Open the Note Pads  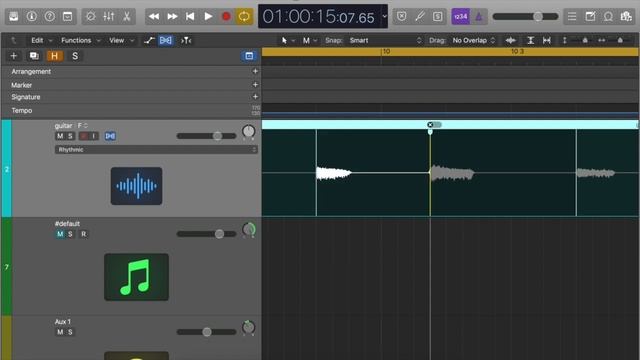point(590,17)
